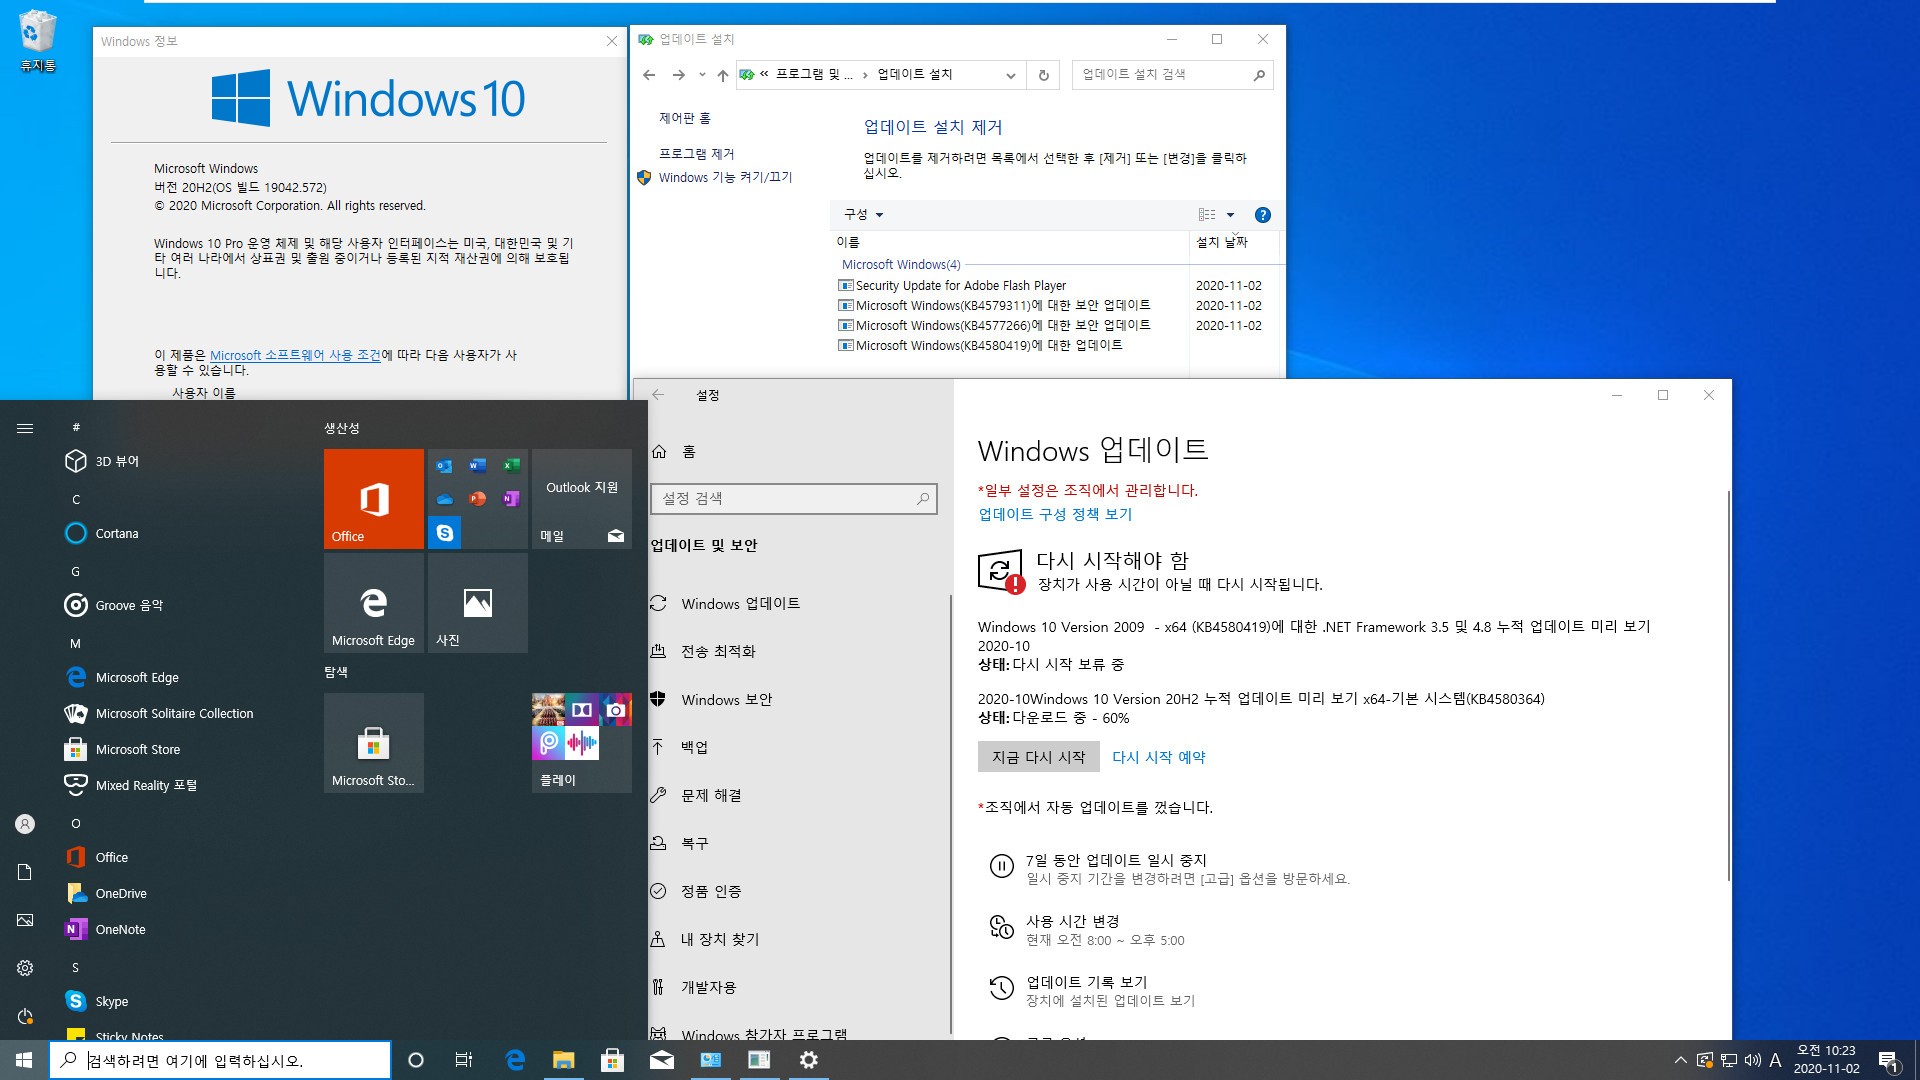
Task: Click 다시 시작 예약 schedule restart link
Action: [x=1159, y=756]
